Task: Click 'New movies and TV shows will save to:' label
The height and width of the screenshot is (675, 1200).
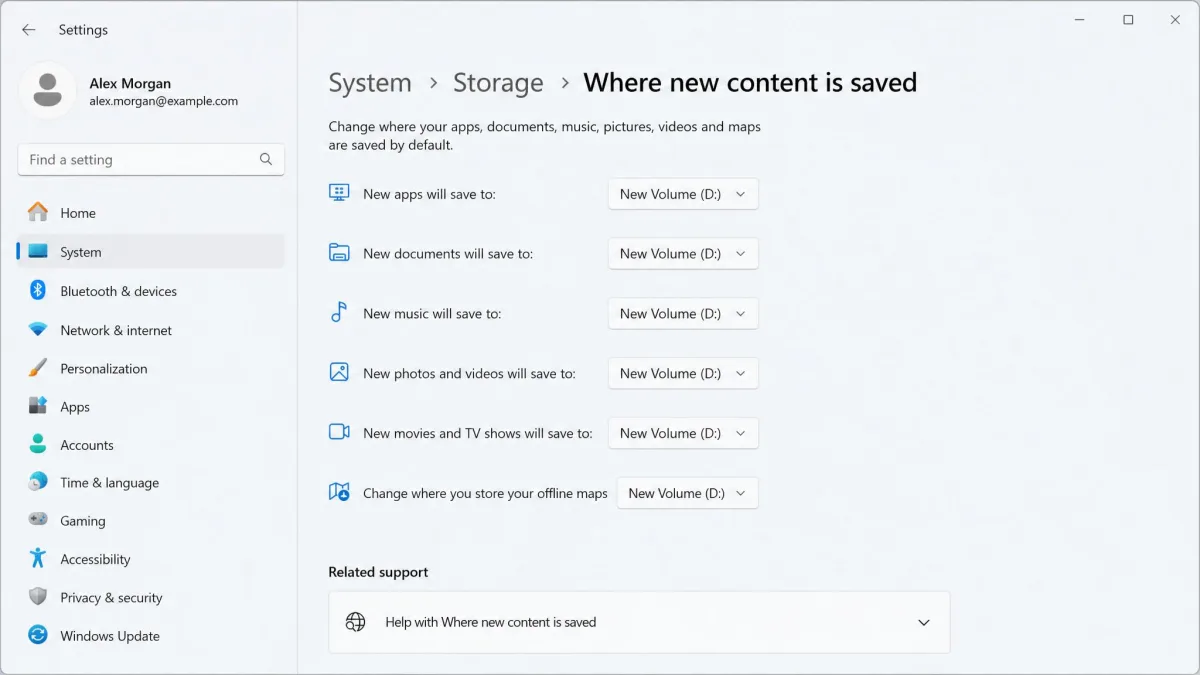Action: pos(478,433)
